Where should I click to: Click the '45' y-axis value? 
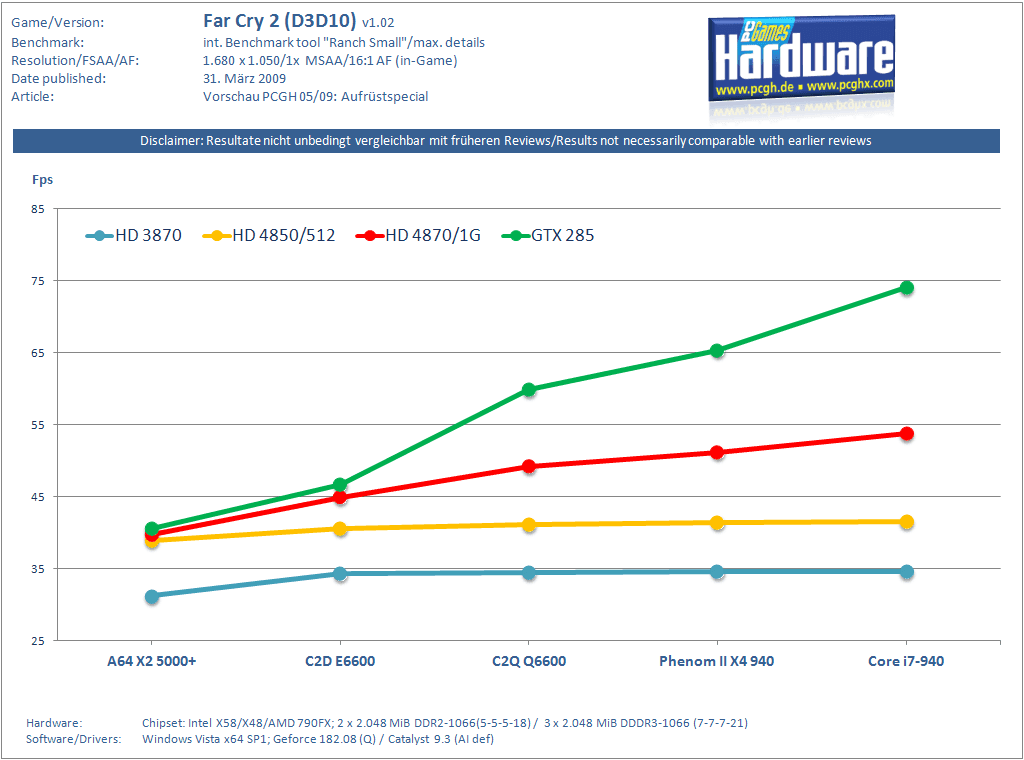pyautogui.click(x=38, y=497)
